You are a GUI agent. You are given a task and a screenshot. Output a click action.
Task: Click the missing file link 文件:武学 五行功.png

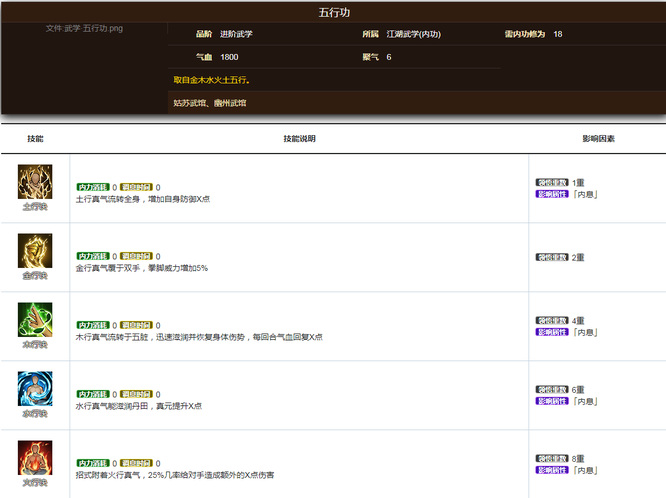(85, 28)
